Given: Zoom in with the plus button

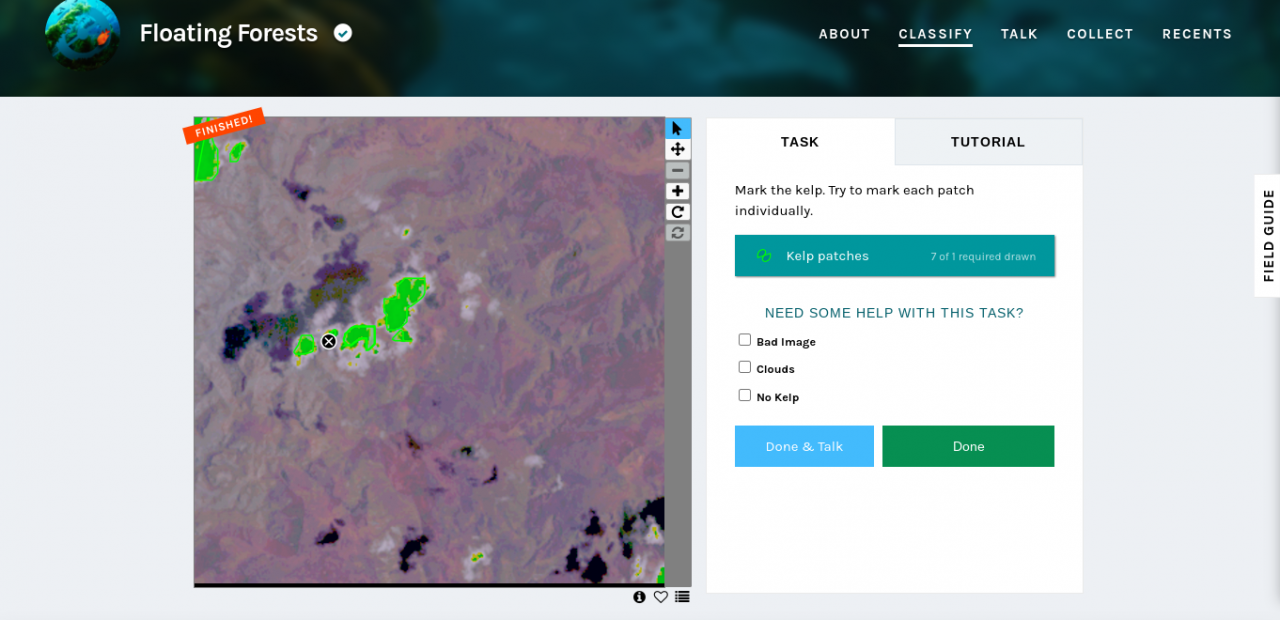Looking at the screenshot, I should tap(678, 191).
